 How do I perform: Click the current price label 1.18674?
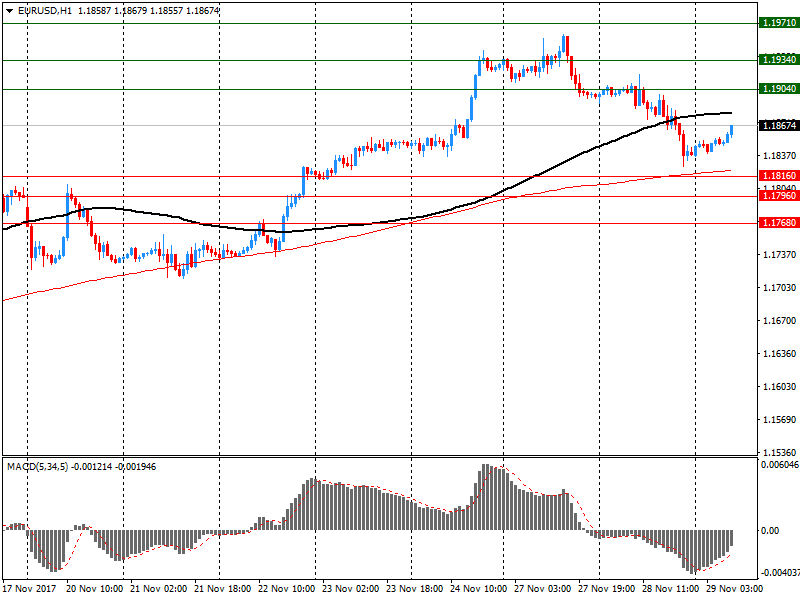pos(779,126)
